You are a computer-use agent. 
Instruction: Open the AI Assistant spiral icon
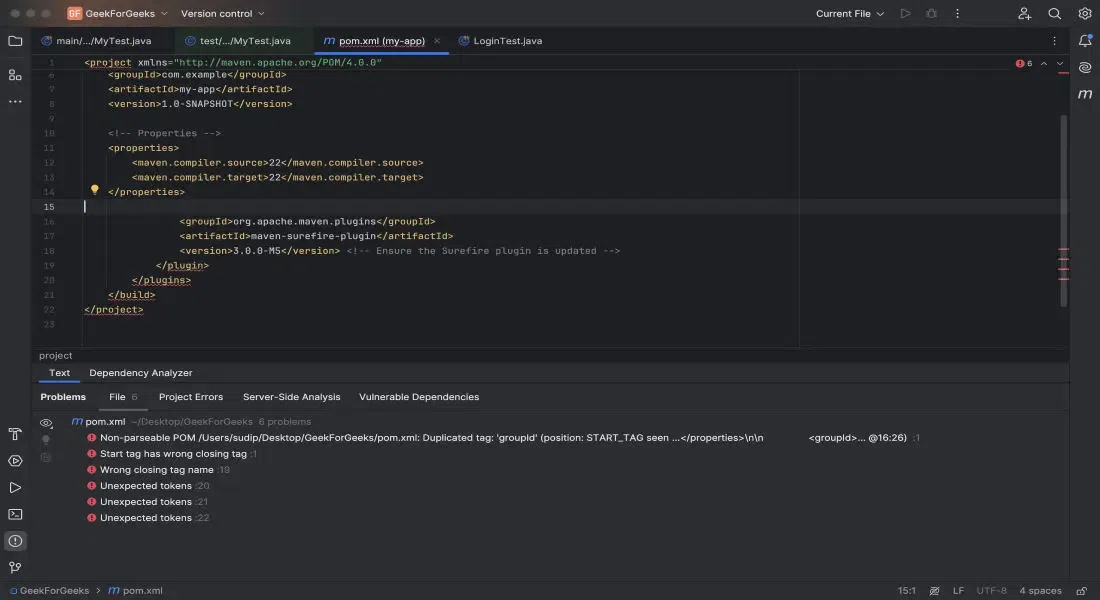1085,67
